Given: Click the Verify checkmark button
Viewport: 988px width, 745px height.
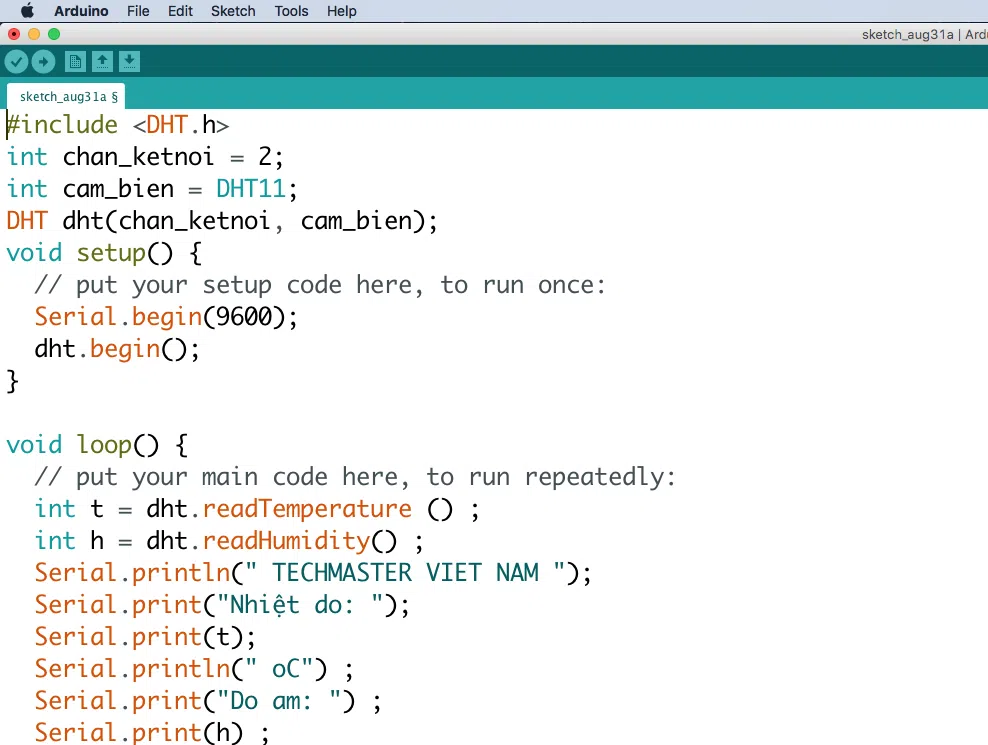Looking at the screenshot, I should [16, 62].
